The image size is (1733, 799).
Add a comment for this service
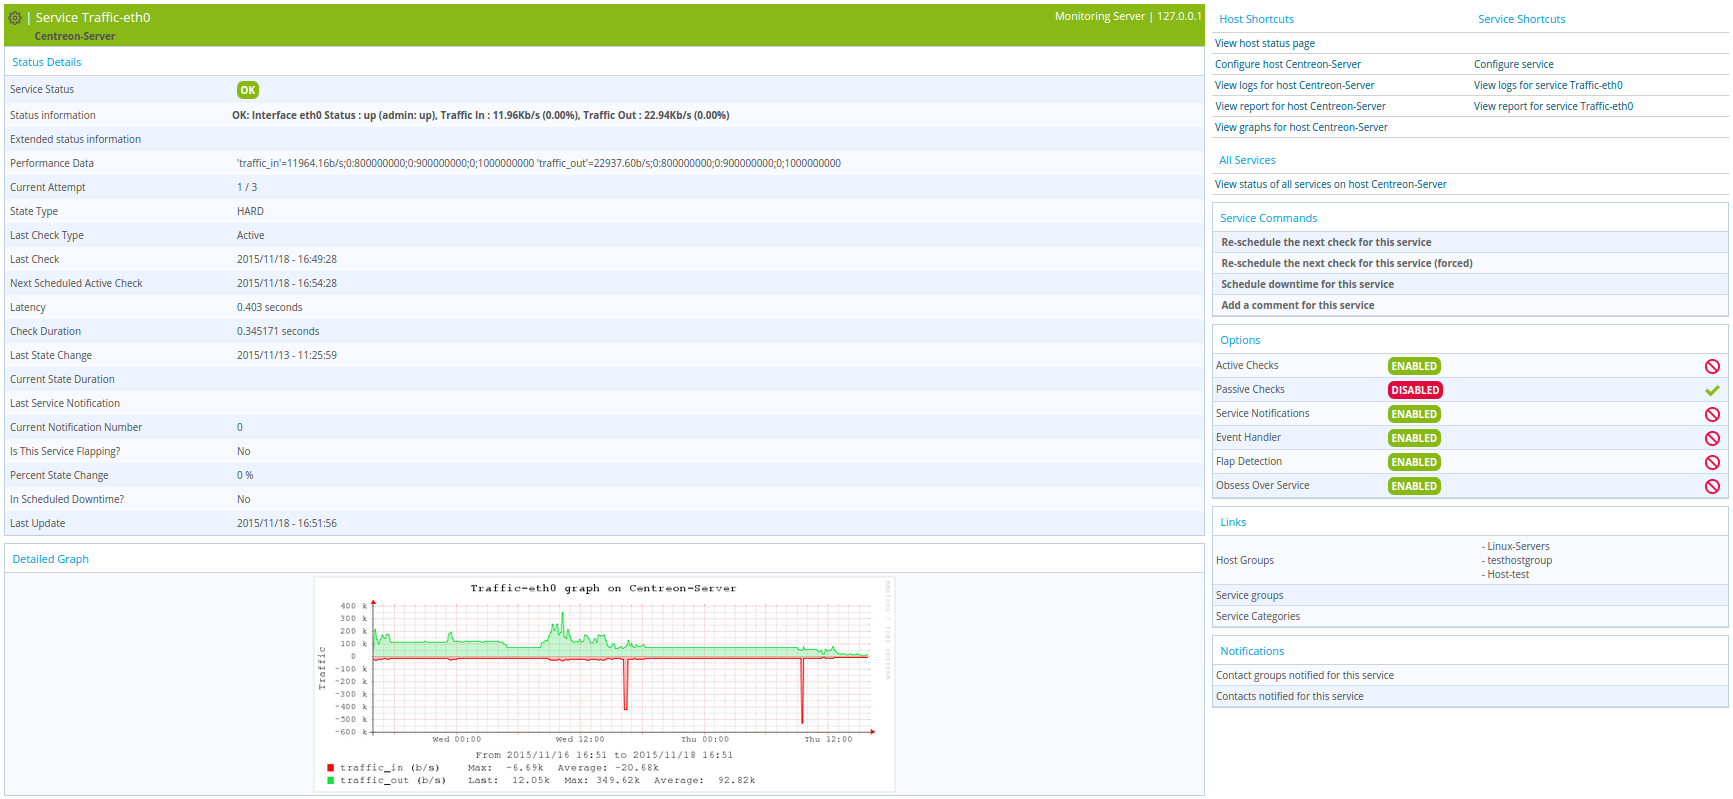pyautogui.click(x=1298, y=305)
